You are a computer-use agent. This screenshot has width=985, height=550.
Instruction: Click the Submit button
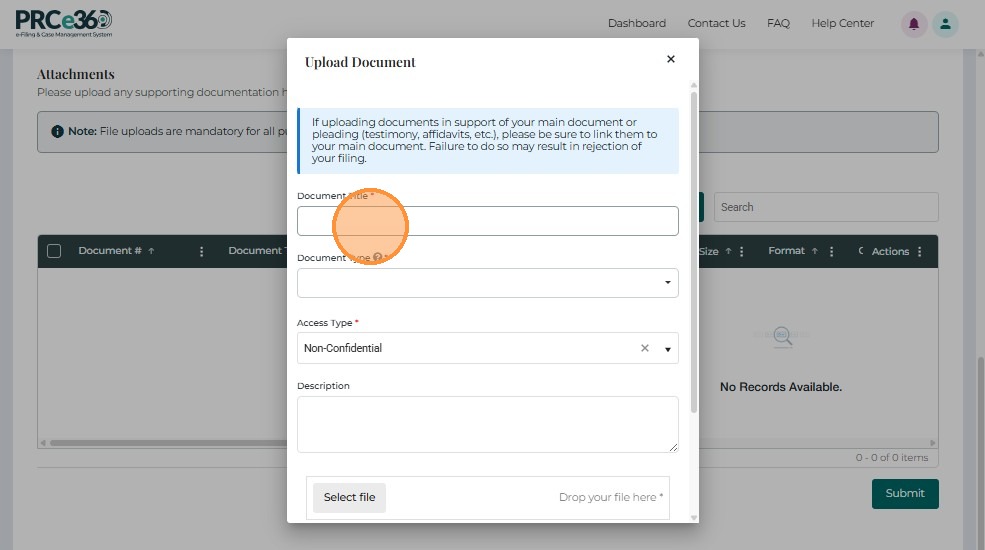(905, 493)
